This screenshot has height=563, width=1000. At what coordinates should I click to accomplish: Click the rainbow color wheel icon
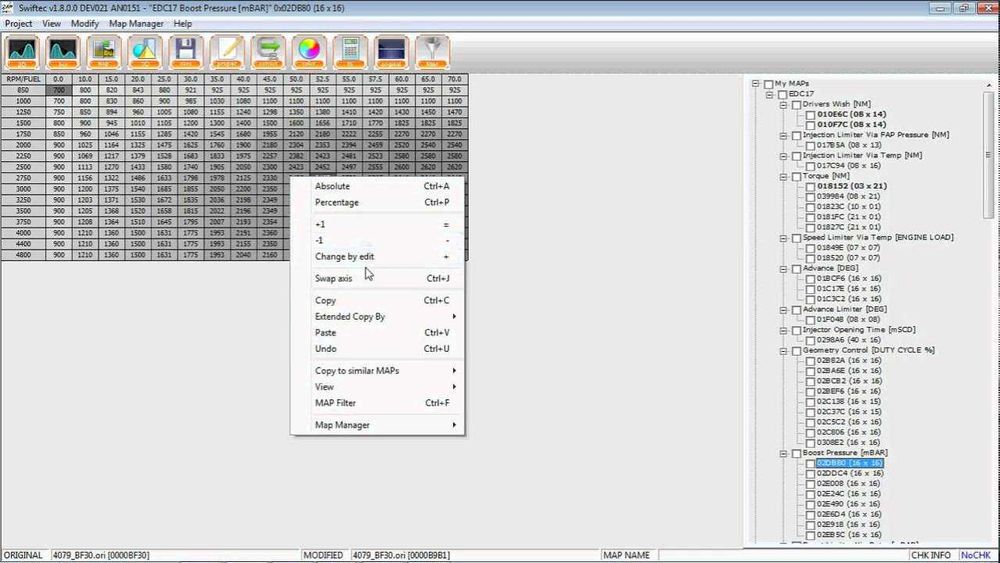pyautogui.click(x=309, y=52)
